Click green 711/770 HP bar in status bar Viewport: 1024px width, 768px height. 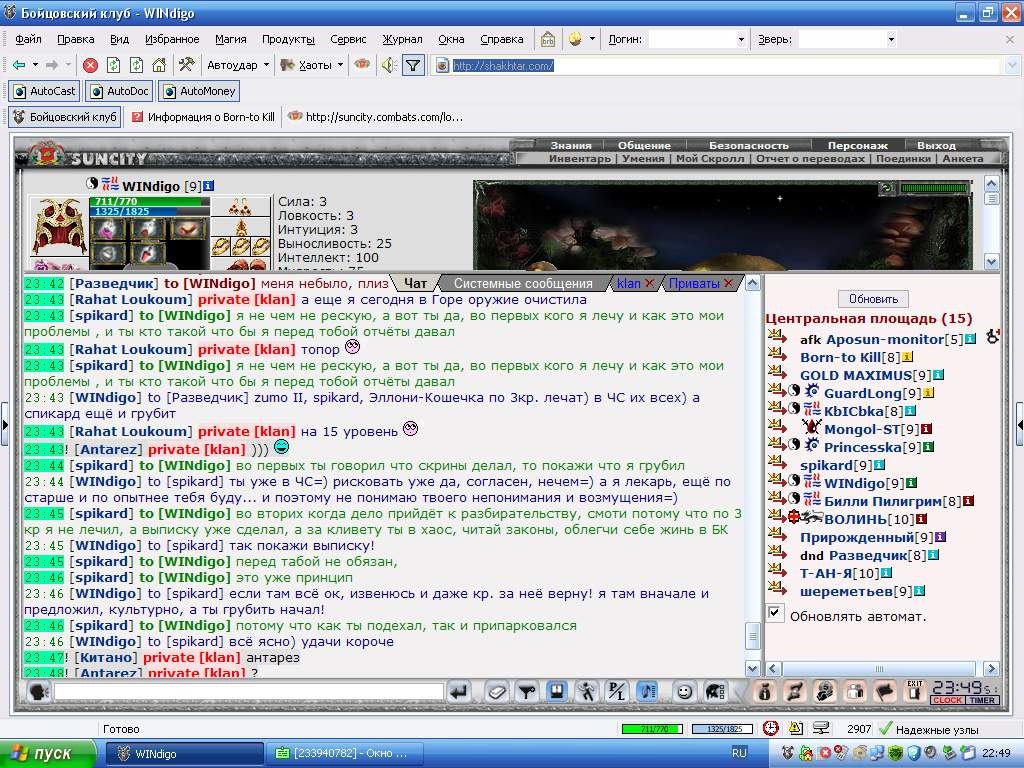tap(652, 729)
